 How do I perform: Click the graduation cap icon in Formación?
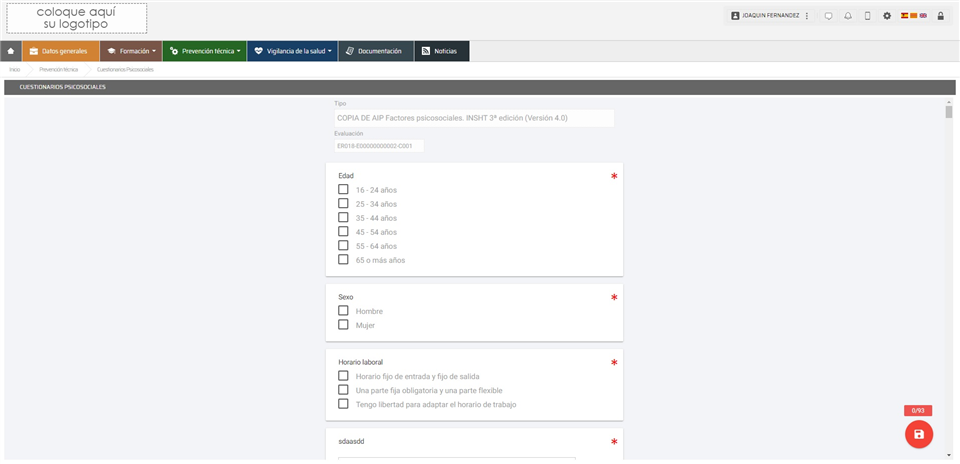point(111,51)
